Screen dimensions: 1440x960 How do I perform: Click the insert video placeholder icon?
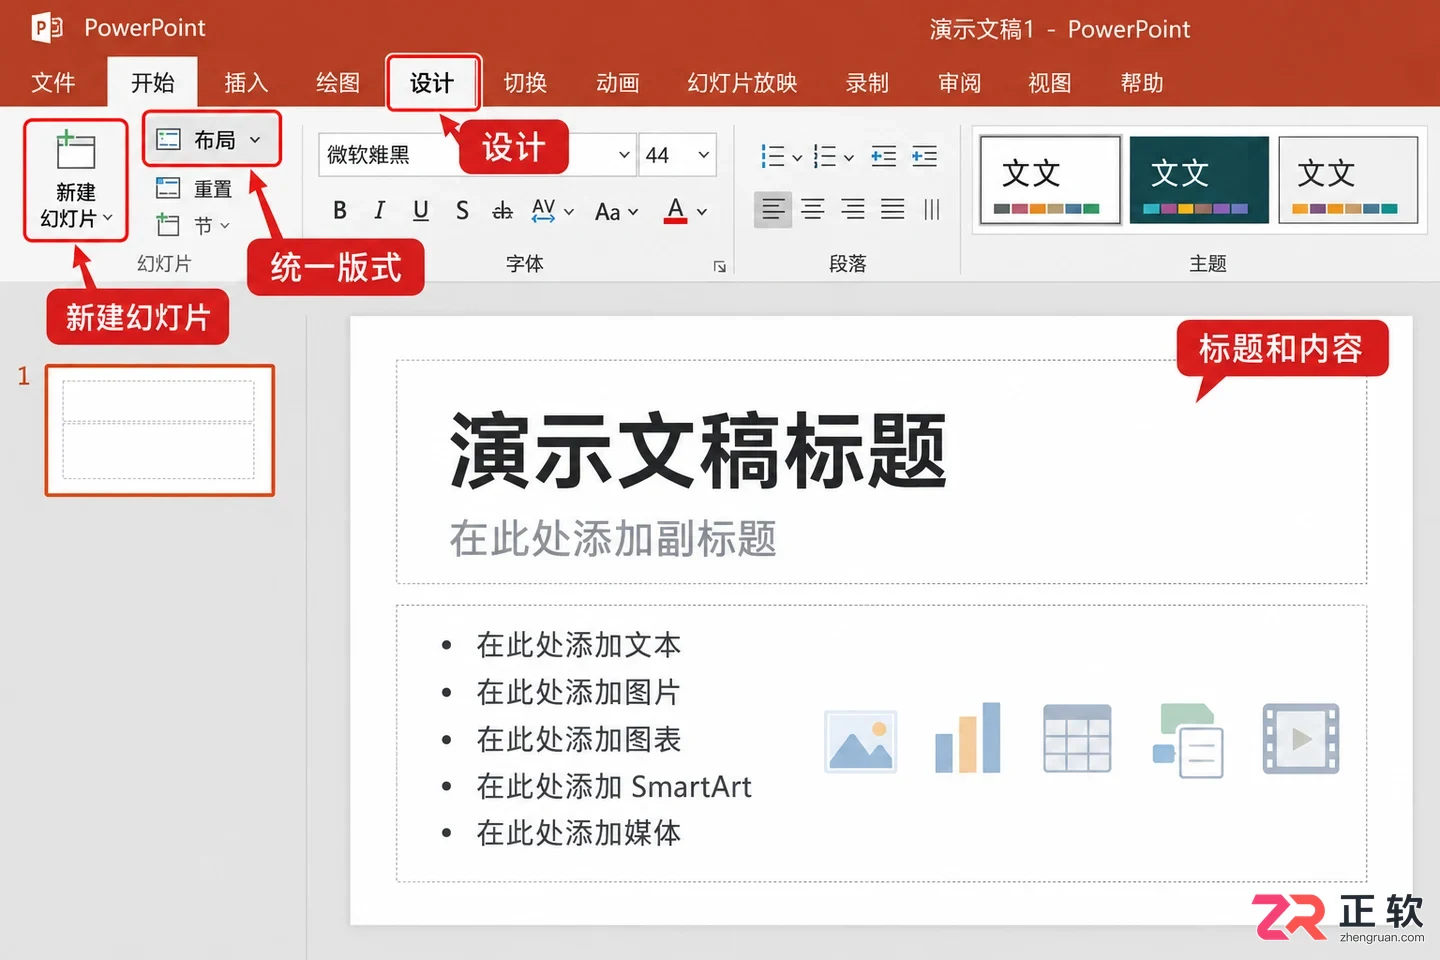point(1300,739)
